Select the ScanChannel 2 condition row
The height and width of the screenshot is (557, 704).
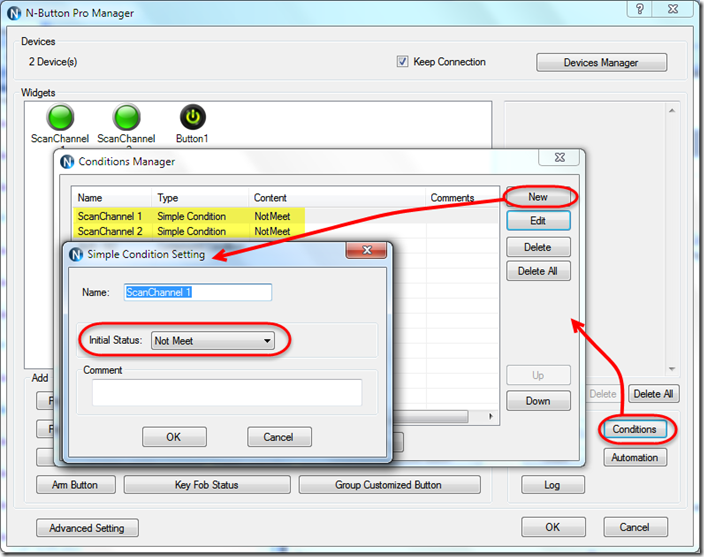285,232
